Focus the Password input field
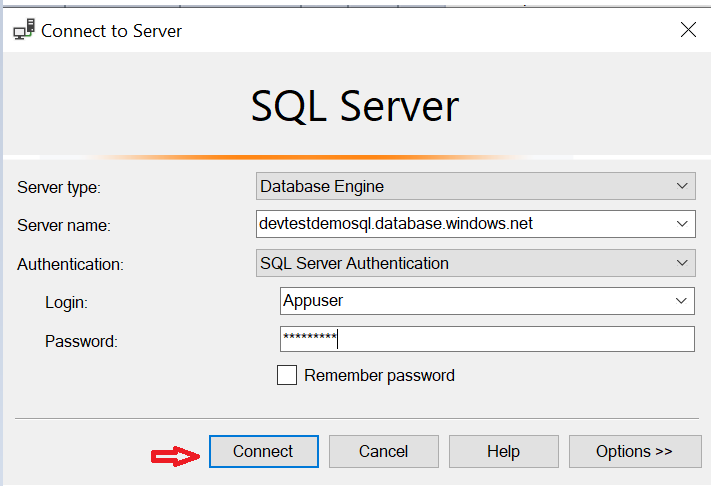The image size is (715, 486). pos(487,339)
